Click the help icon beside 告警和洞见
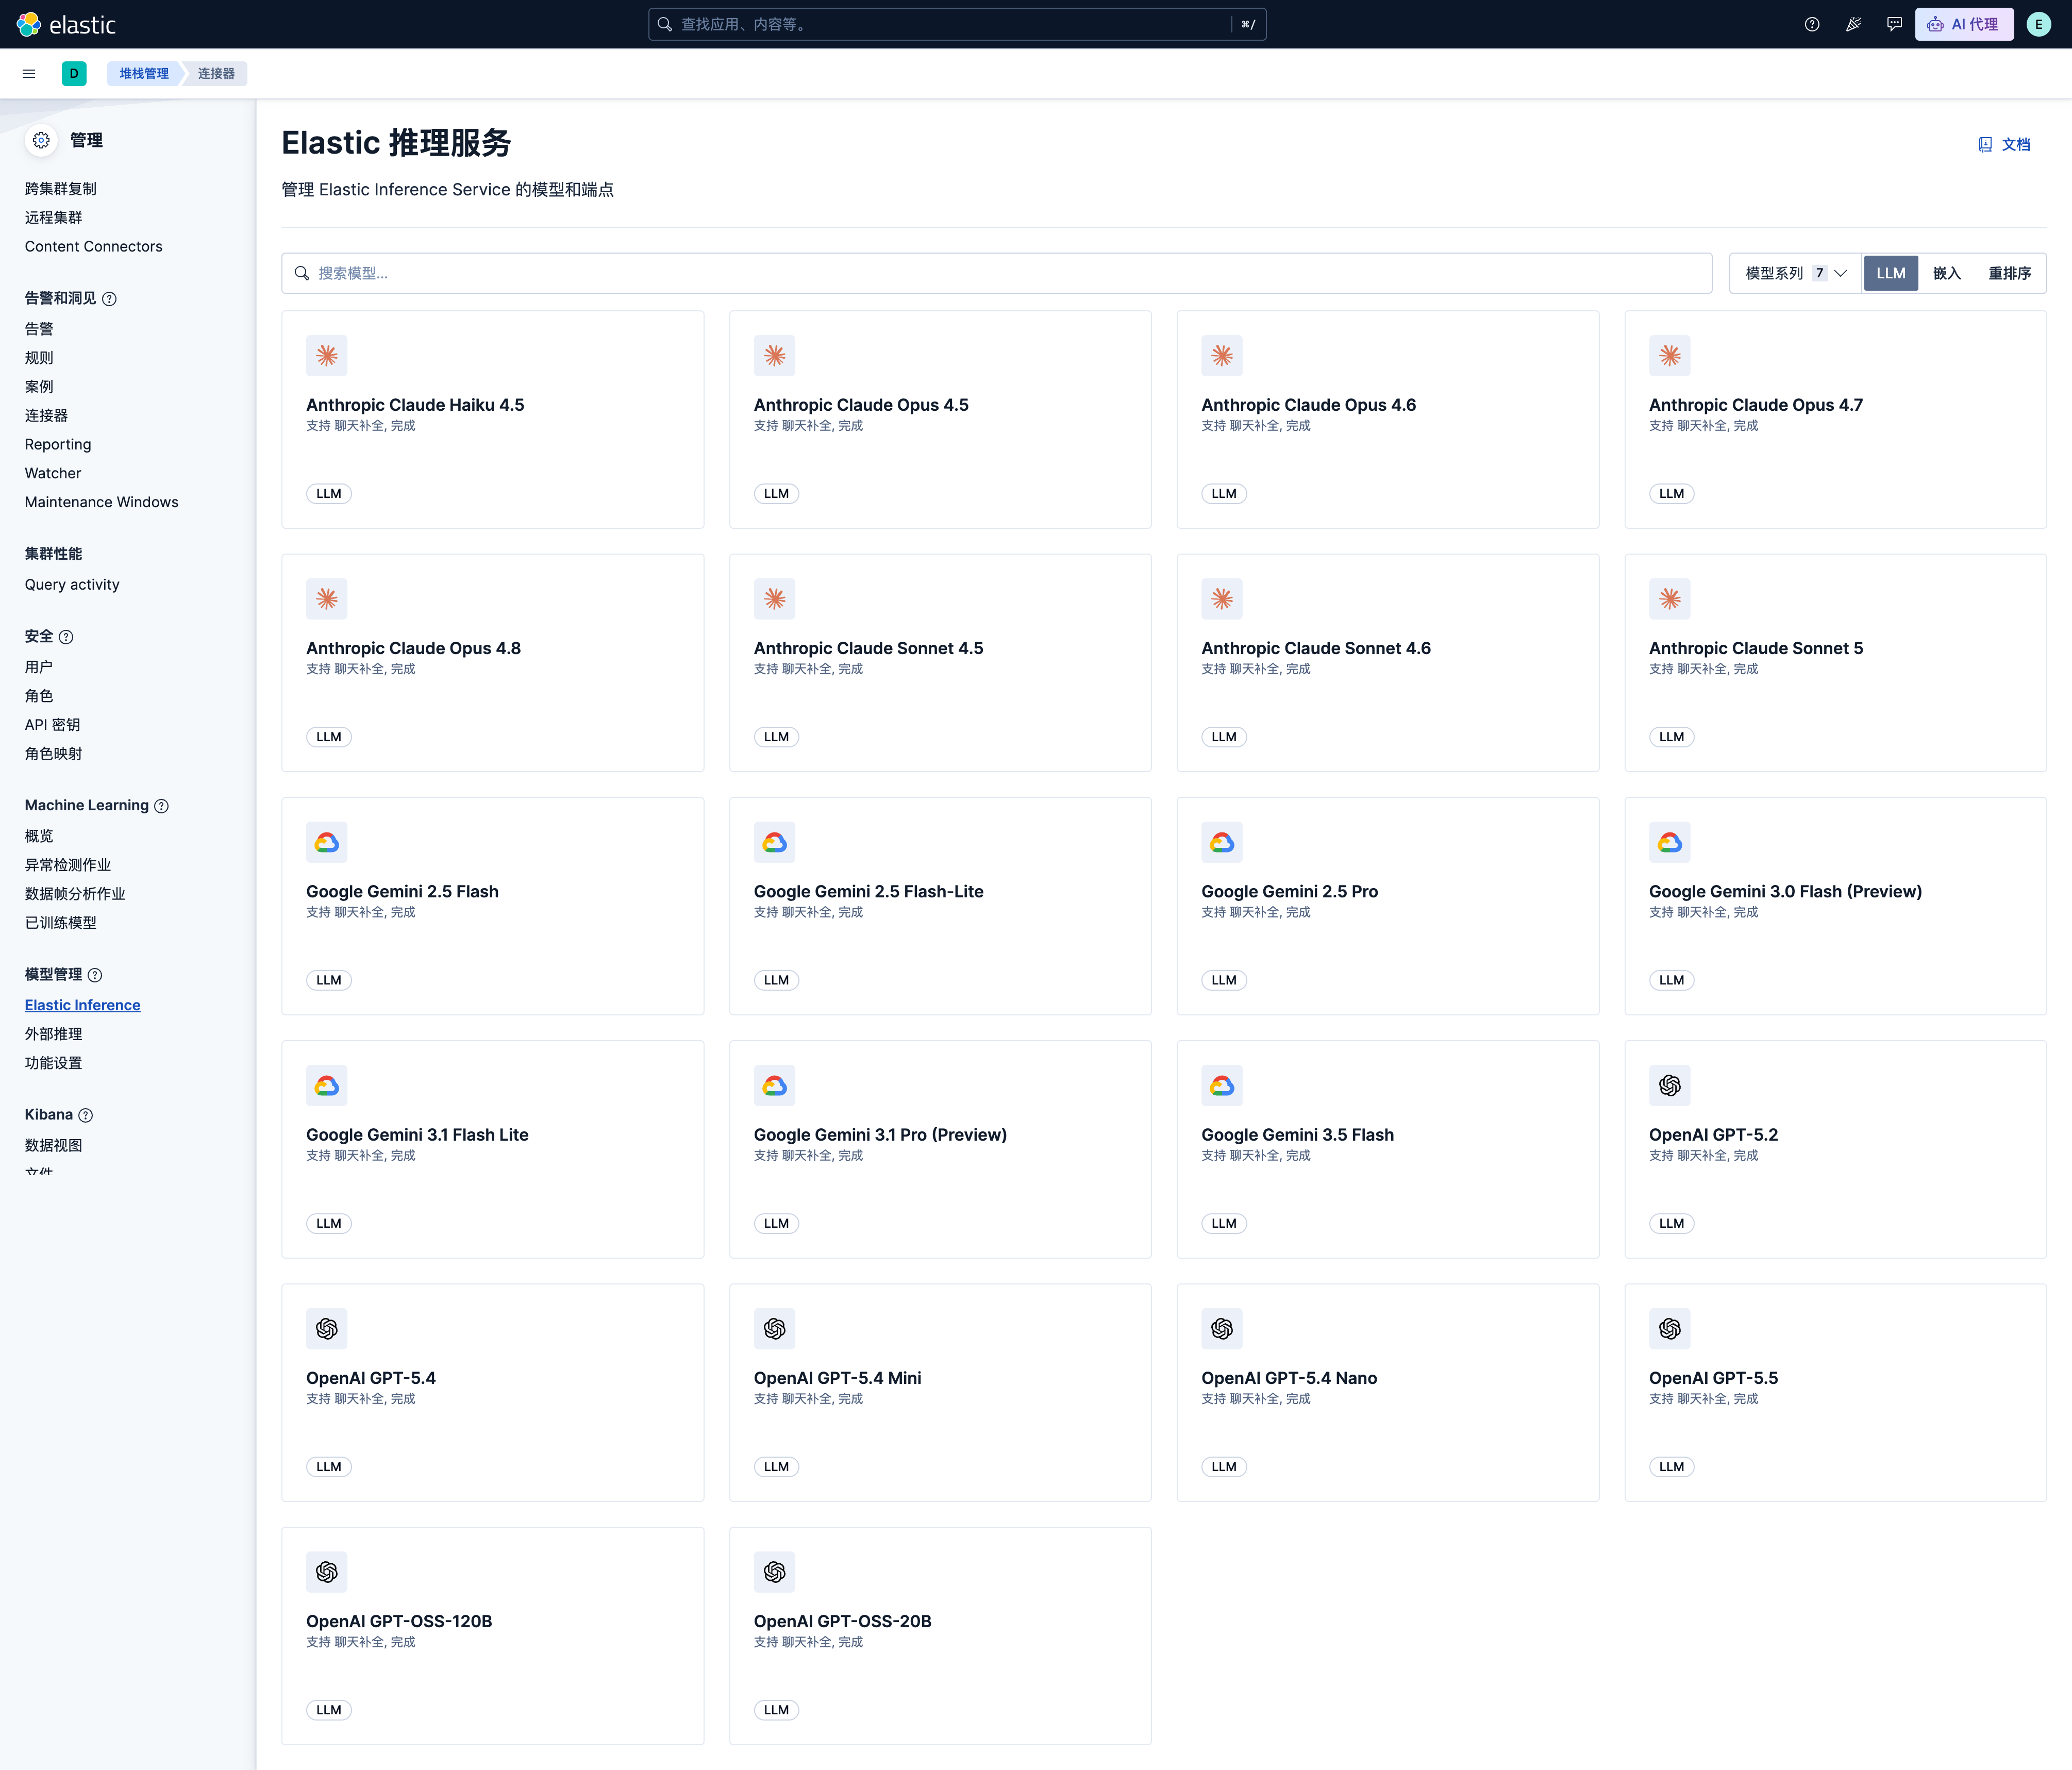 110,298
